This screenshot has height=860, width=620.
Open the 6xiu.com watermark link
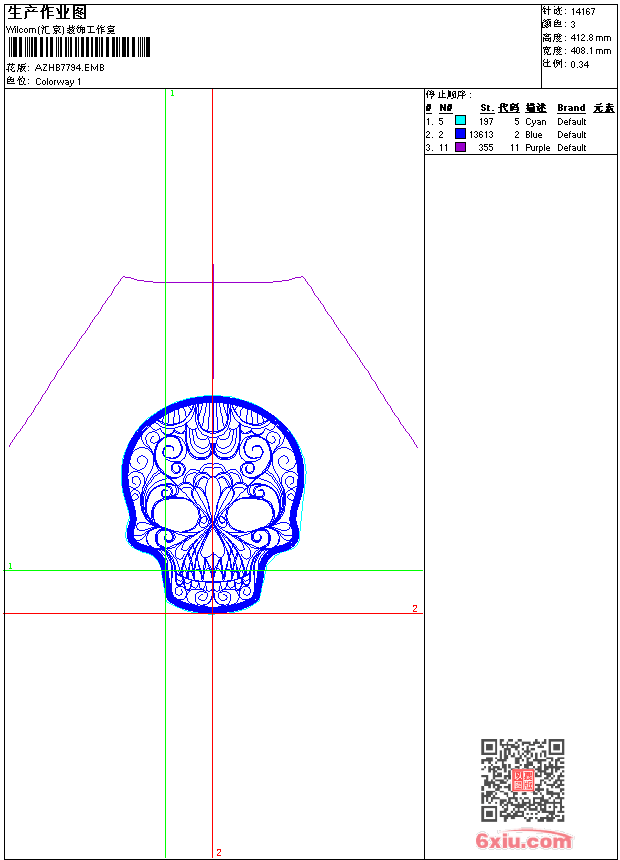[524, 841]
